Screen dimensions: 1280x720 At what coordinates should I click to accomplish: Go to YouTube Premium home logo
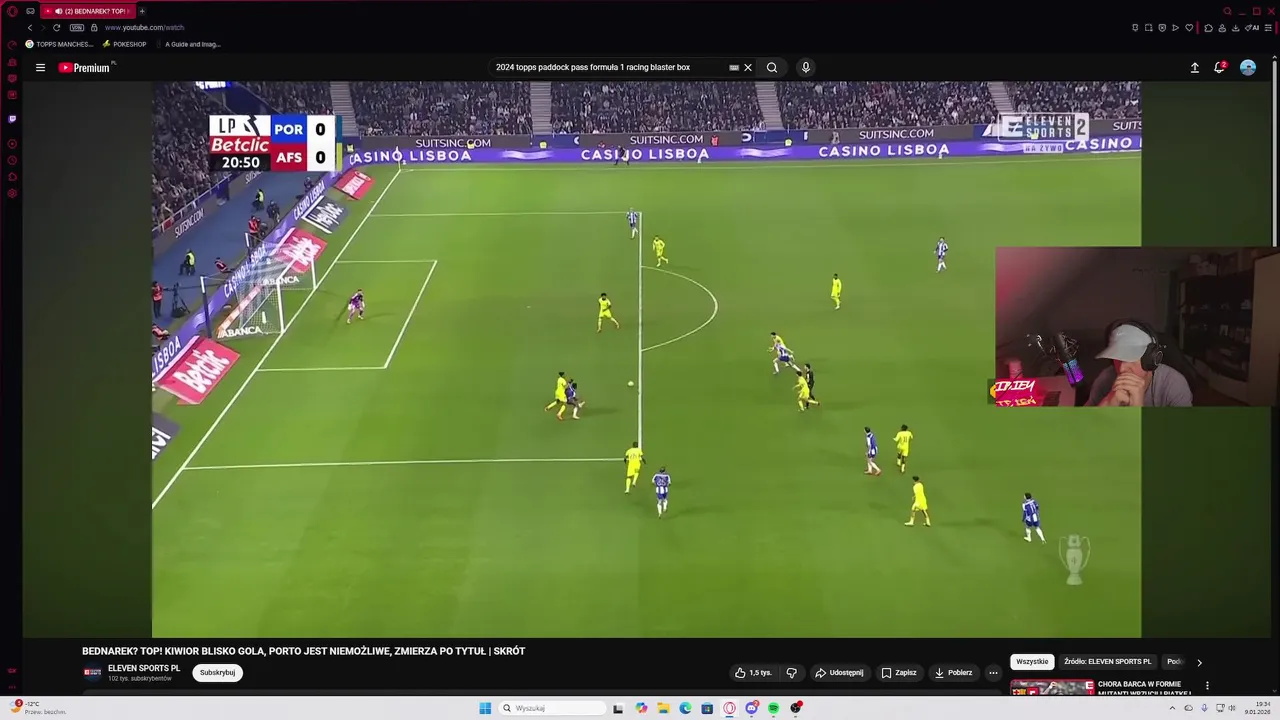pos(84,68)
